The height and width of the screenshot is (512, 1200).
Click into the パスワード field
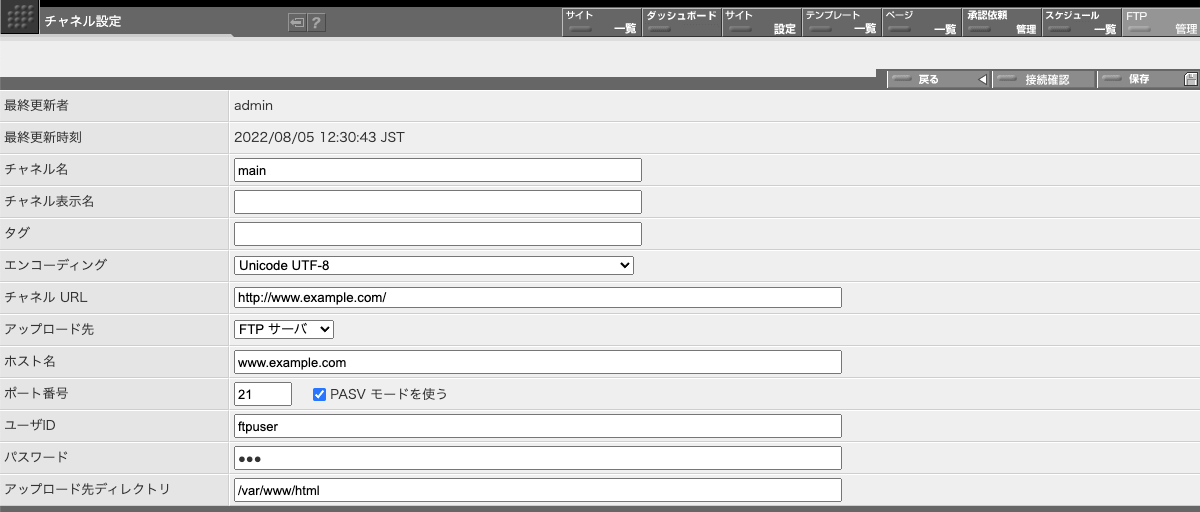(x=537, y=458)
